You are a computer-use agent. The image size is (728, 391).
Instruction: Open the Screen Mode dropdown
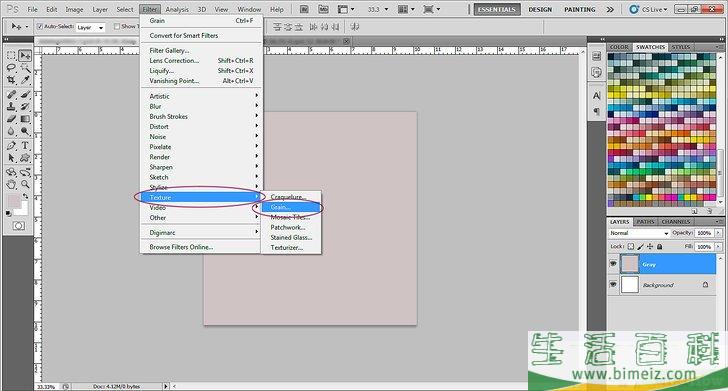point(431,9)
